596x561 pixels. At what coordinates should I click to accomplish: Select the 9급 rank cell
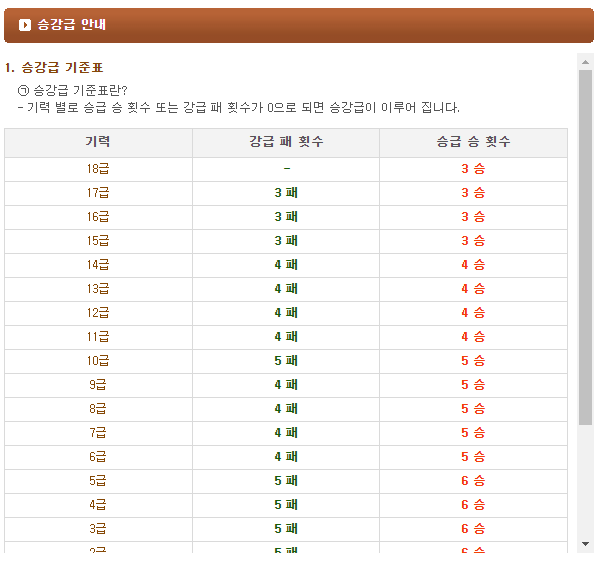tap(98, 385)
